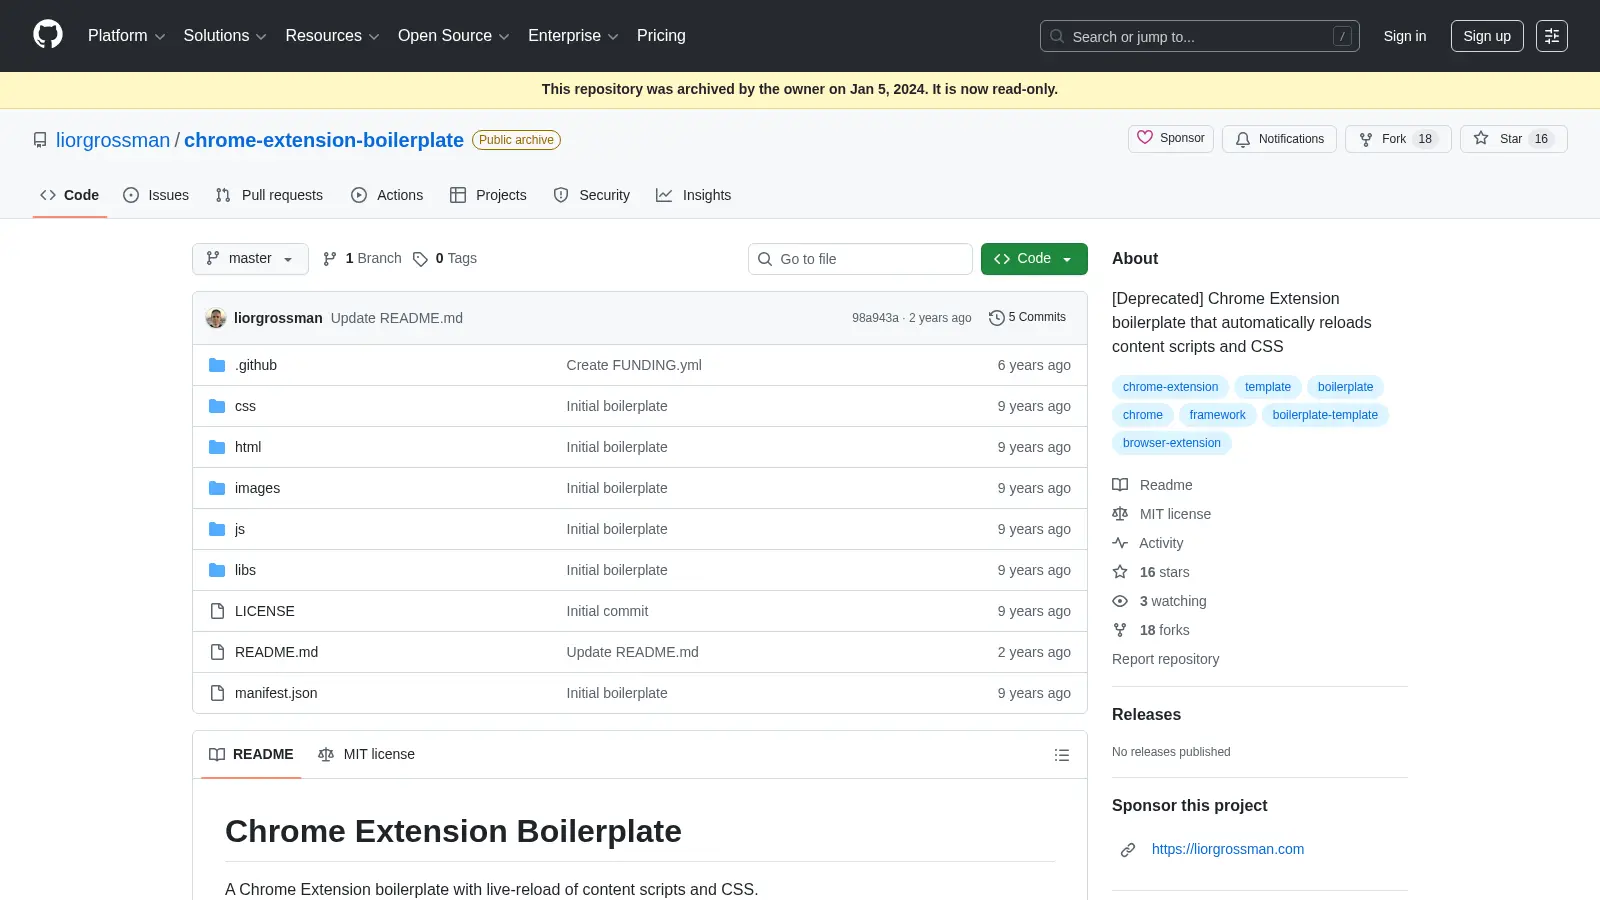Fork the repository via Fork button
1600x900 pixels.
click(x=1398, y=139)
